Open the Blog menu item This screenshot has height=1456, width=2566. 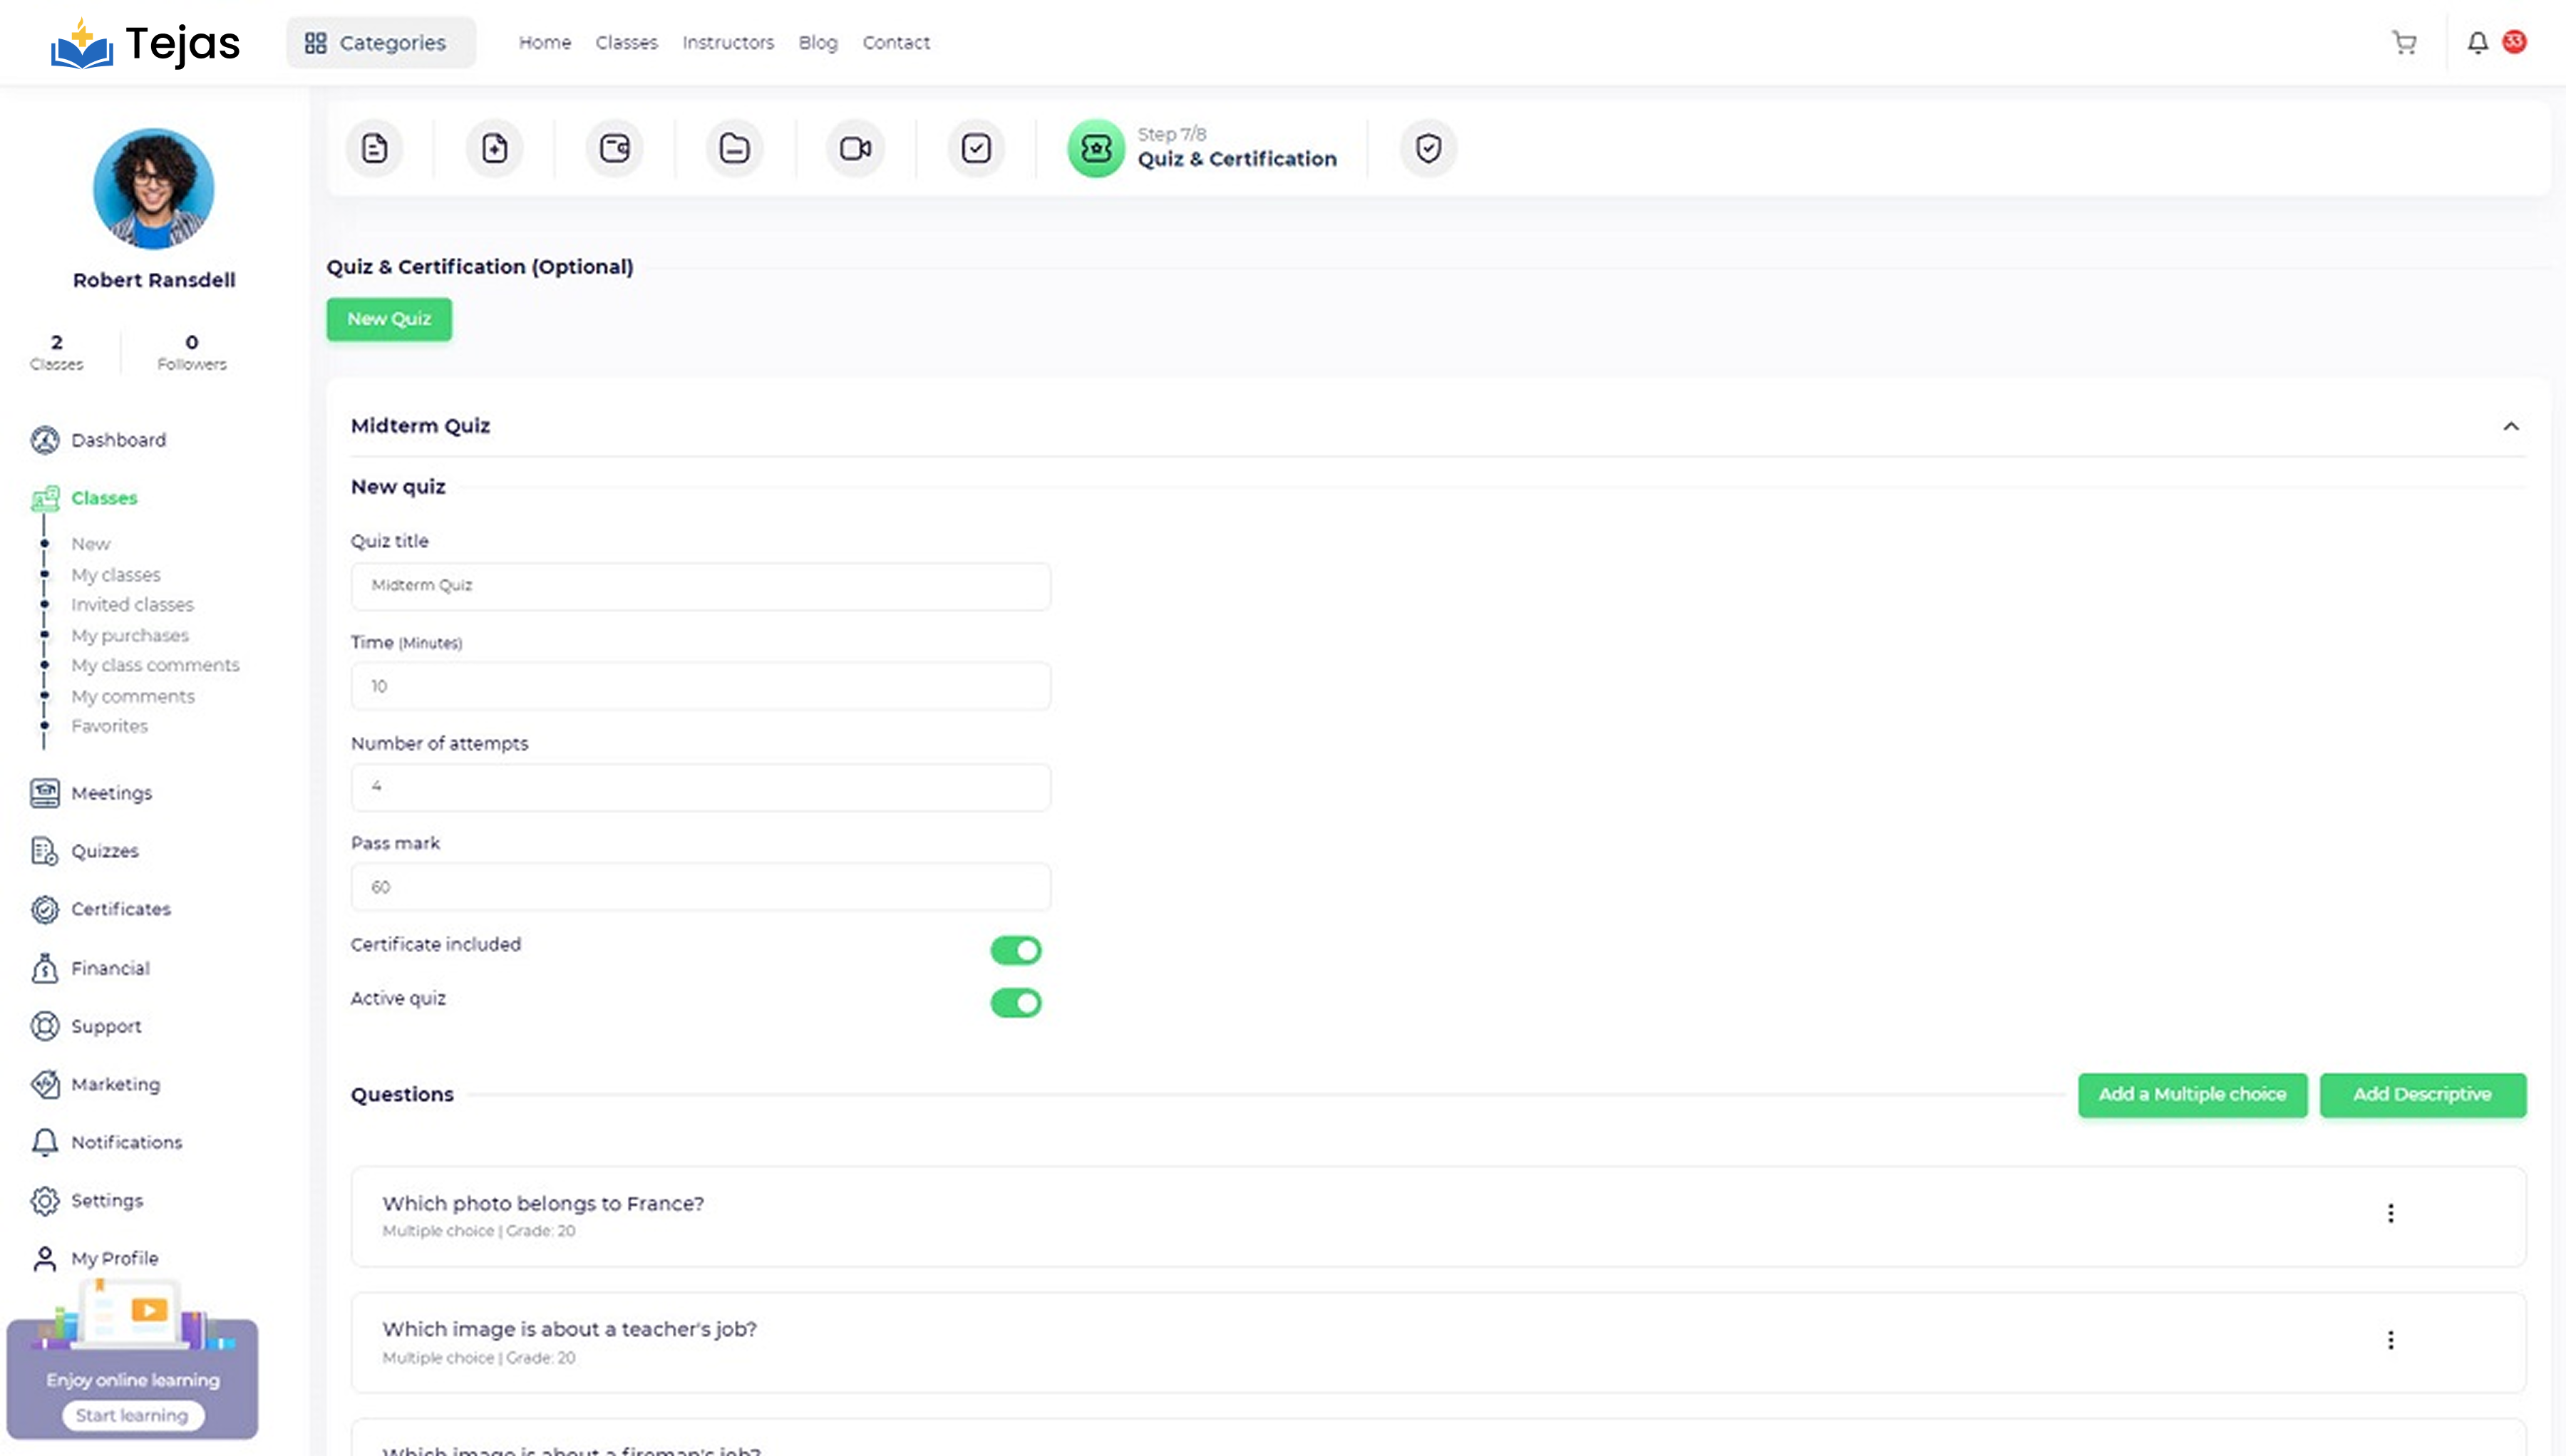817,42
